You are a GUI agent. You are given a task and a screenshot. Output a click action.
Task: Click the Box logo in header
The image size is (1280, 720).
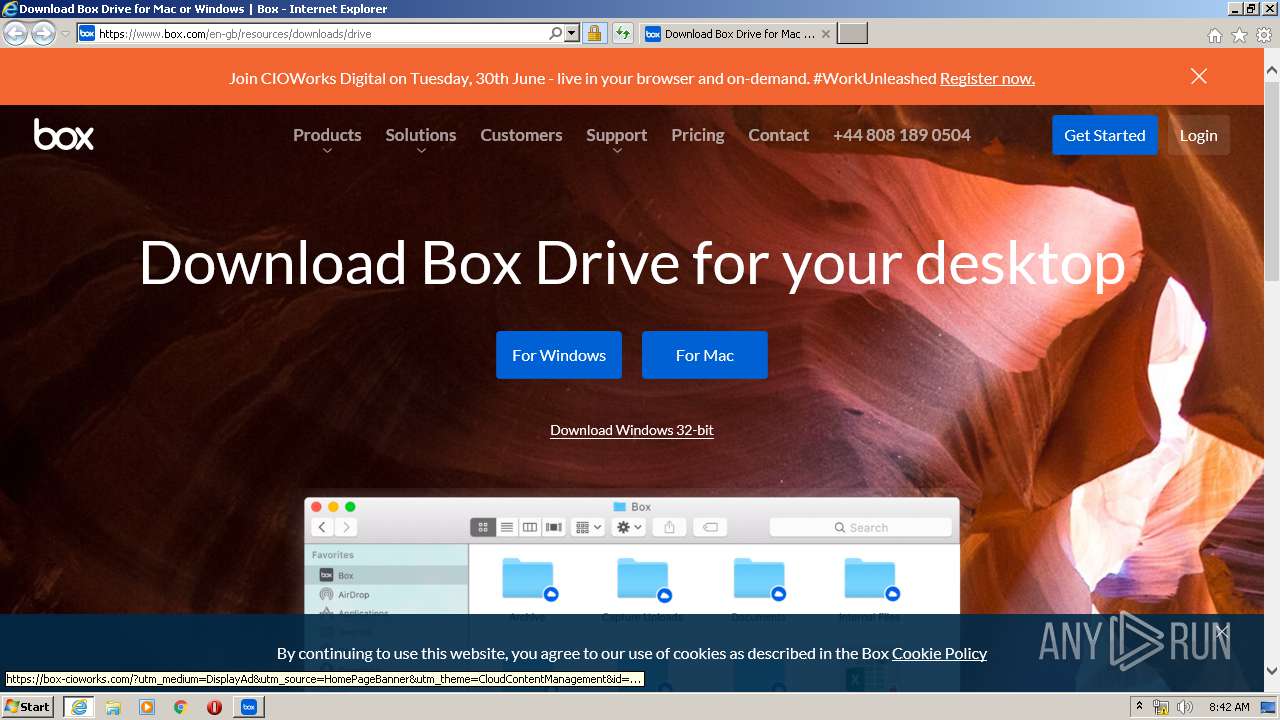64,134
